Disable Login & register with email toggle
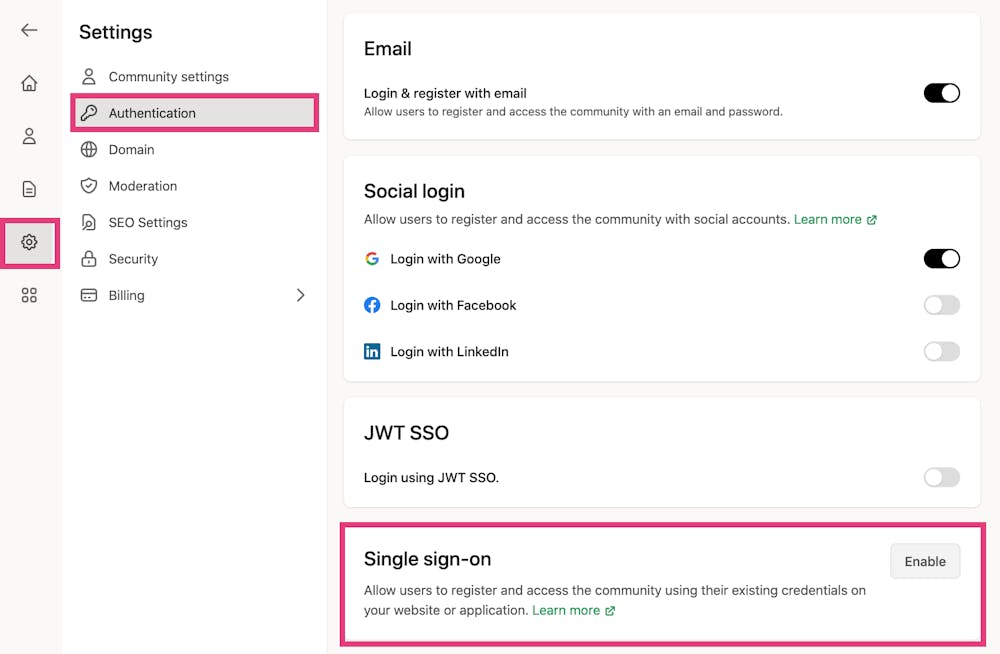1000x654 pixels. click(x=941, y=93)
